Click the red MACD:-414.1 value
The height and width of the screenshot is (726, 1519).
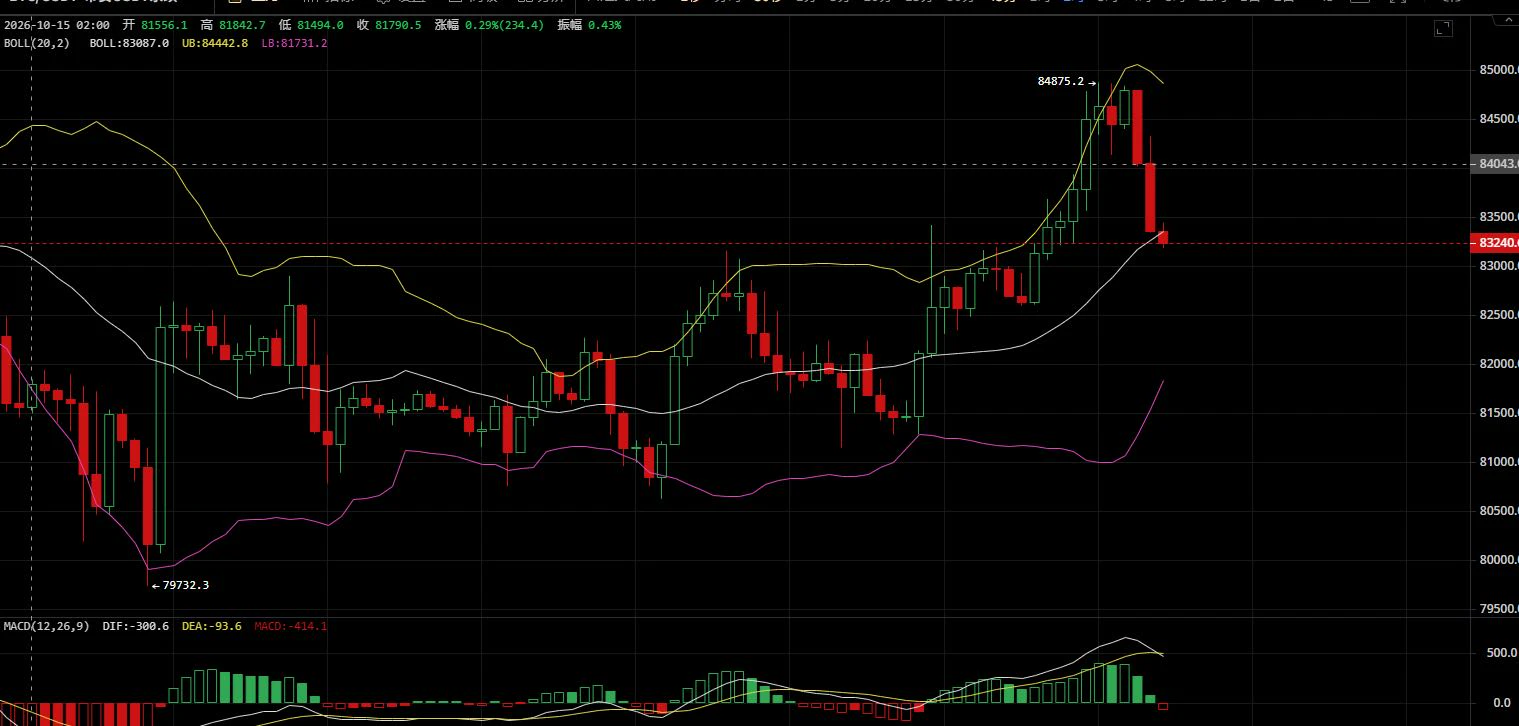(x=290, y=626)
